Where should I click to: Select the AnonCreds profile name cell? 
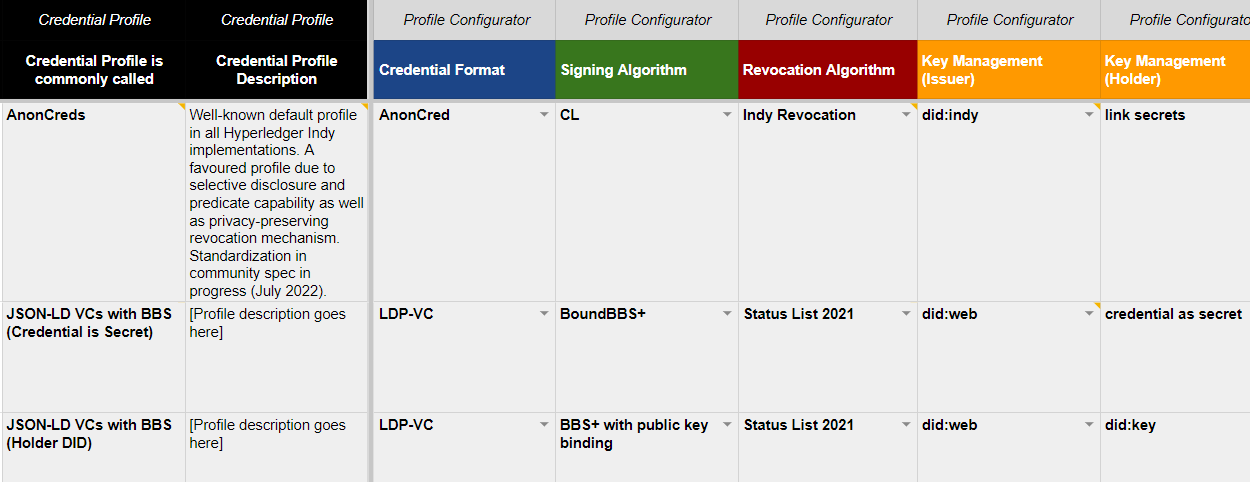93,200
